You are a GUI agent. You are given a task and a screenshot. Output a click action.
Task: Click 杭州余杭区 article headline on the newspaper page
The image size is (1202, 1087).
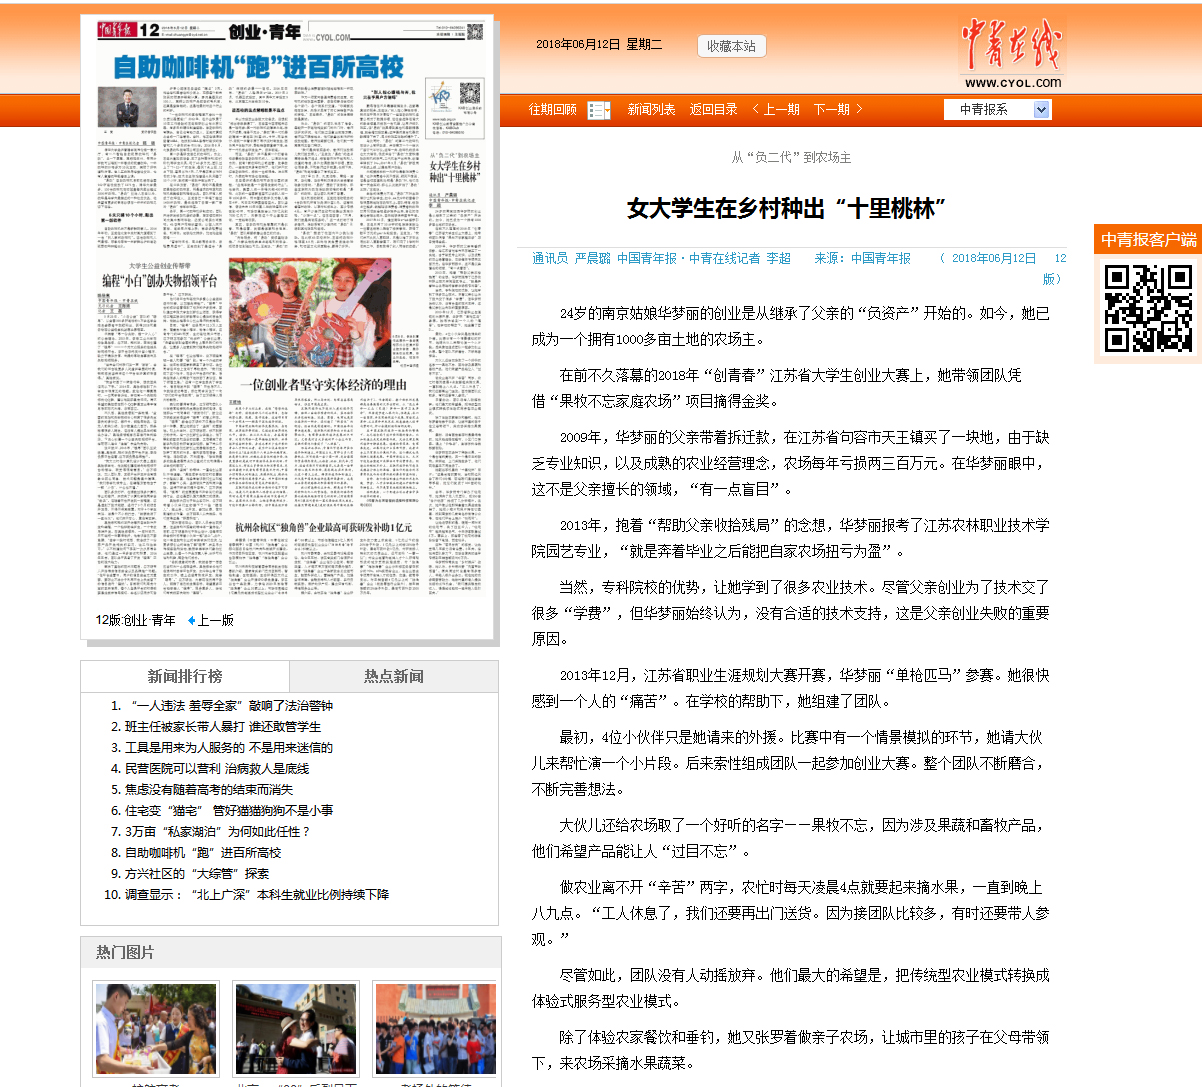click(324, 527)
